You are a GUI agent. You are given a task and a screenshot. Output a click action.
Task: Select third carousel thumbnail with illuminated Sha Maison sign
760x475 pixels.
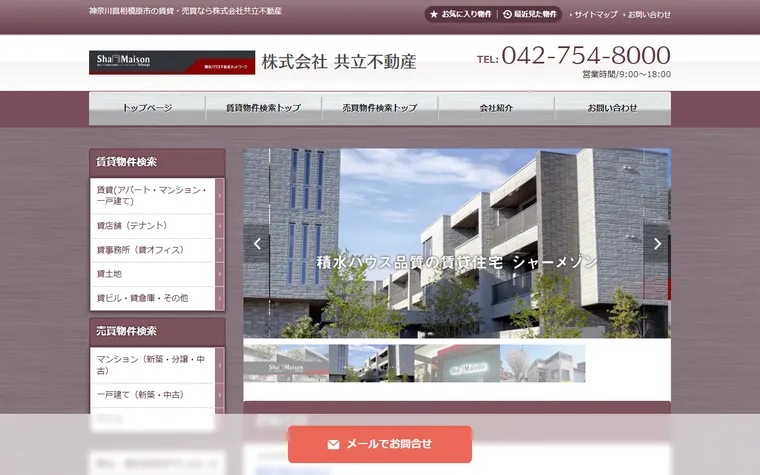tap(457, 364)
